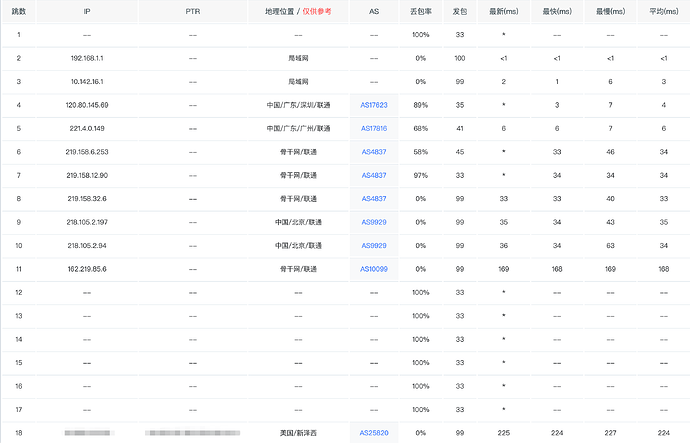Click the 丢包率 column header

click(x=421, y=11)
